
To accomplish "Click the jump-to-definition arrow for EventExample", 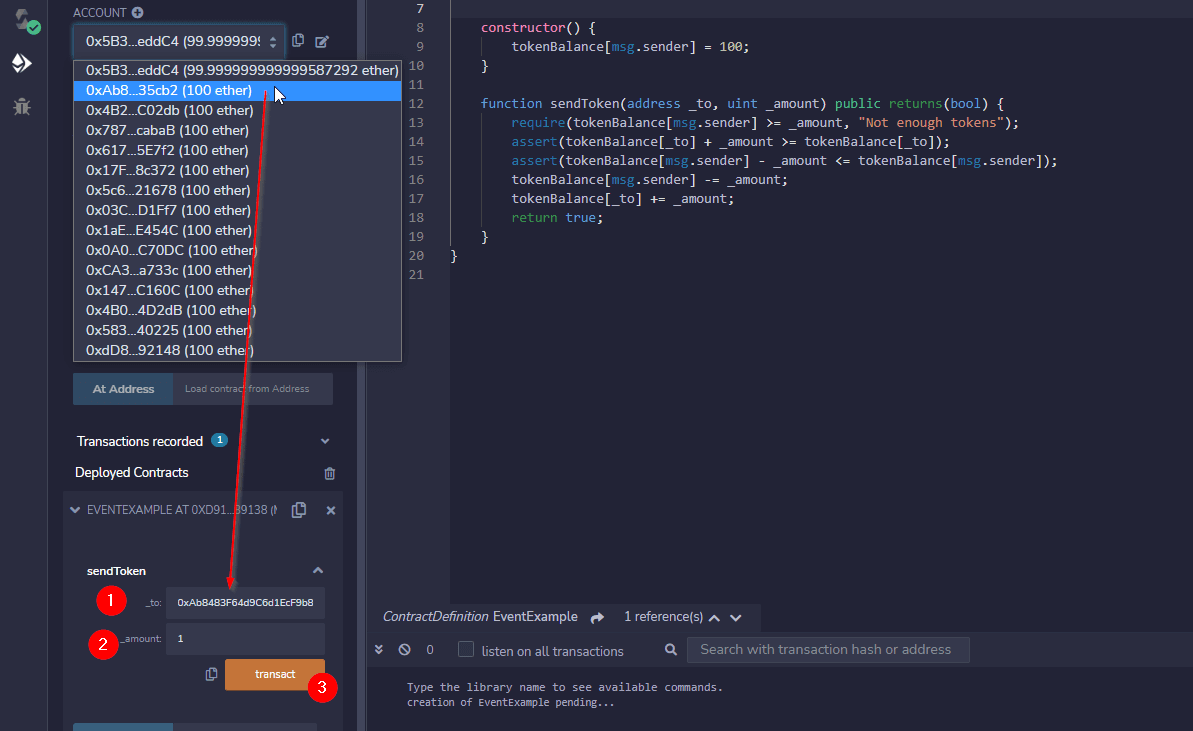I will [597, 618].
